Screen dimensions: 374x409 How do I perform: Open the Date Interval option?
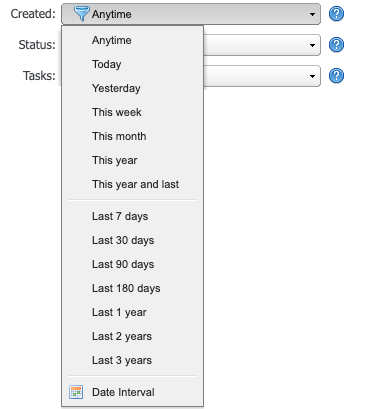coord(132,392)
